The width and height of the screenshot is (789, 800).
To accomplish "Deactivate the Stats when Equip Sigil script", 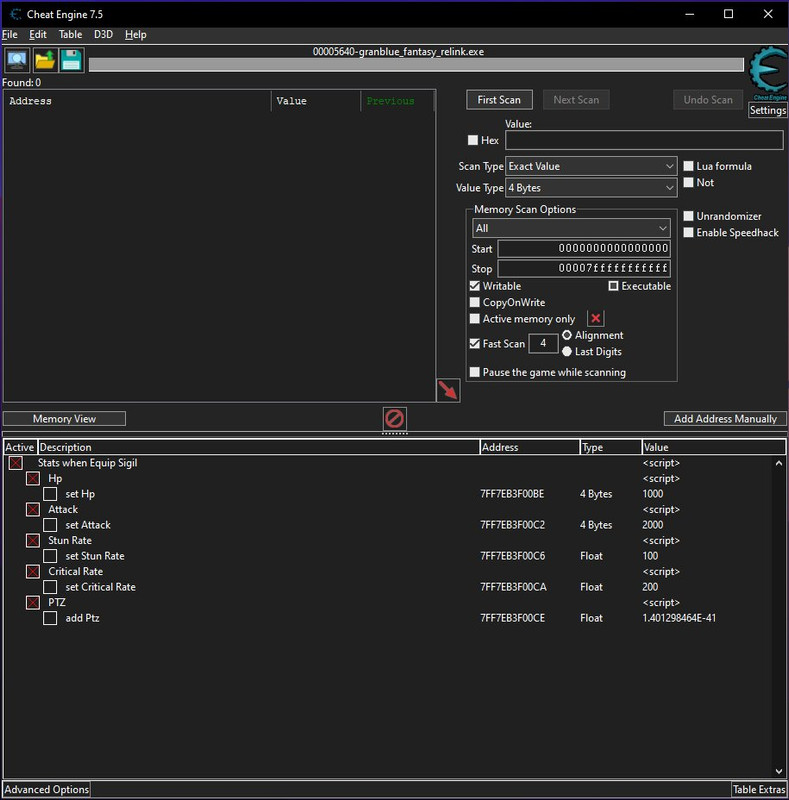I will 16,463.
